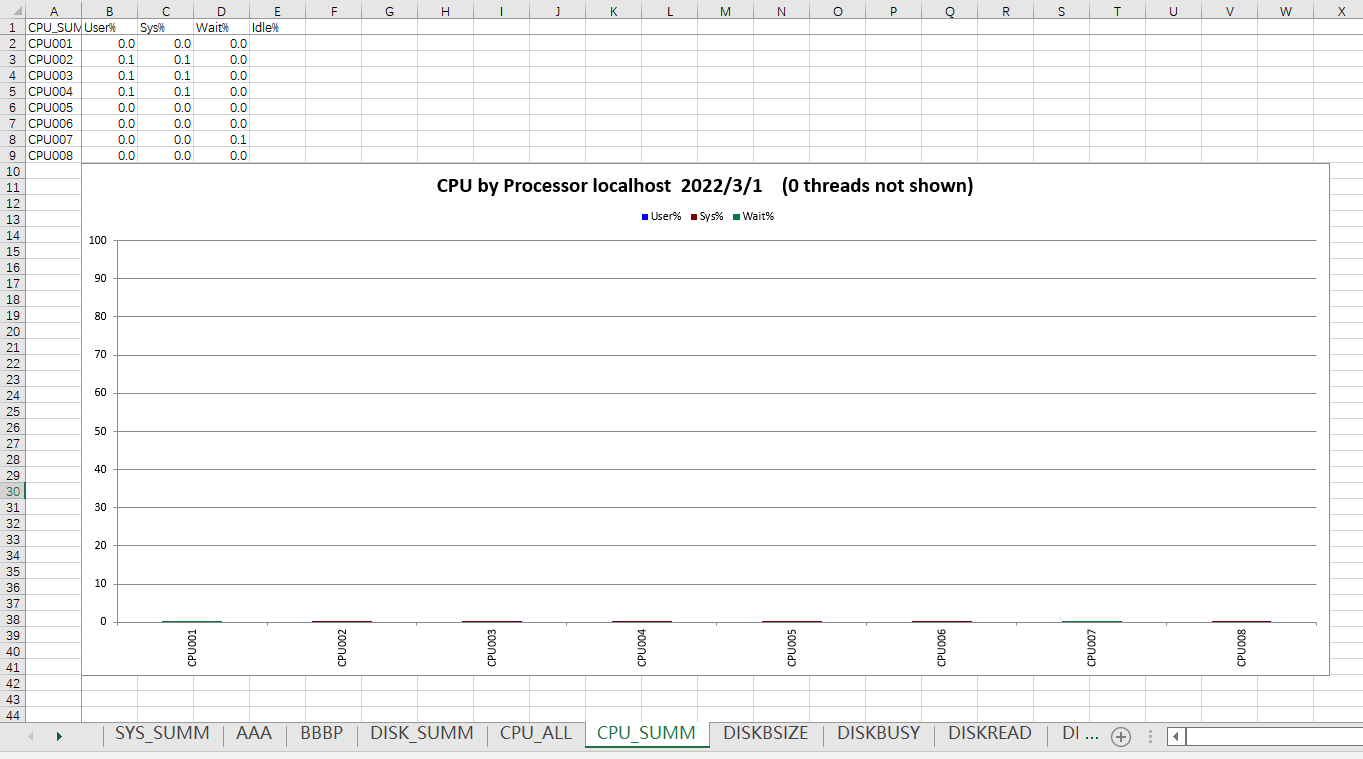Select worksheet cell A9 containing CPU008
1363x759 pixels.
(53, 155)
